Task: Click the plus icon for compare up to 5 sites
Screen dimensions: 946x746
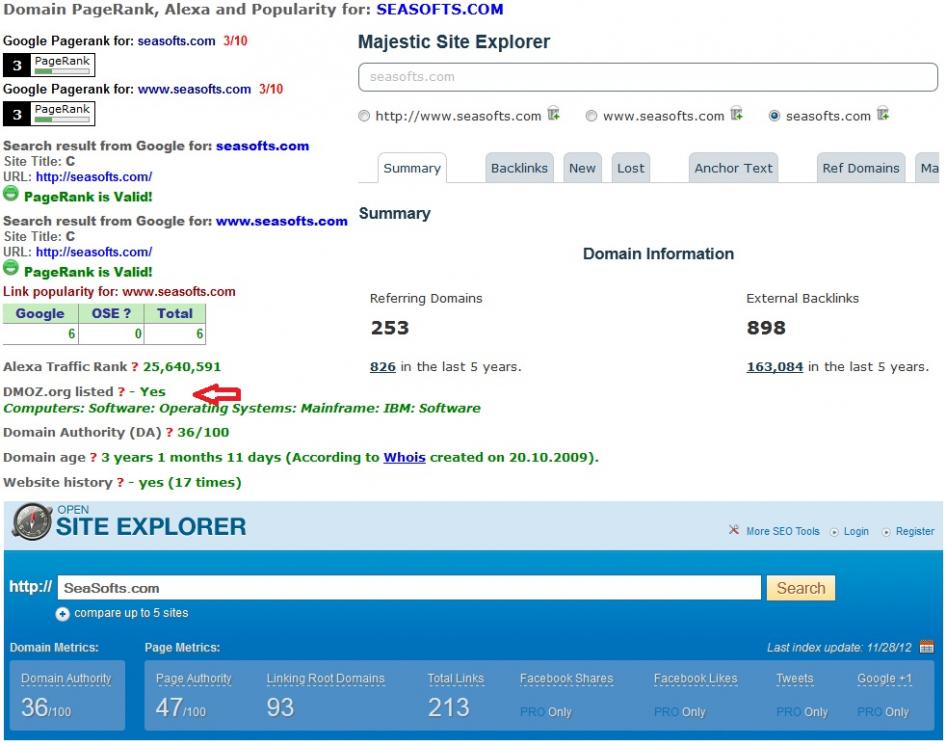Action: (x=62, y=614)
